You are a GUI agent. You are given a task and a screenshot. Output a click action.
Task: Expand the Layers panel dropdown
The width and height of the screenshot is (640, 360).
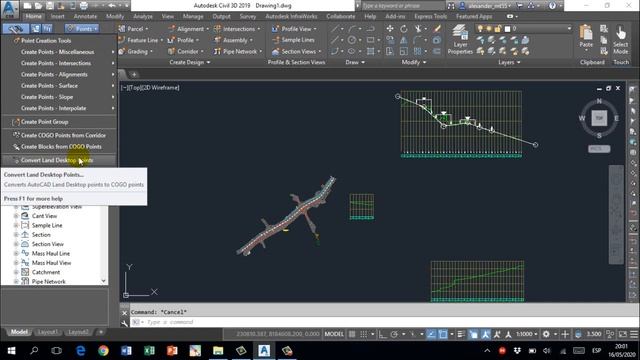click(x=509, y=62)
